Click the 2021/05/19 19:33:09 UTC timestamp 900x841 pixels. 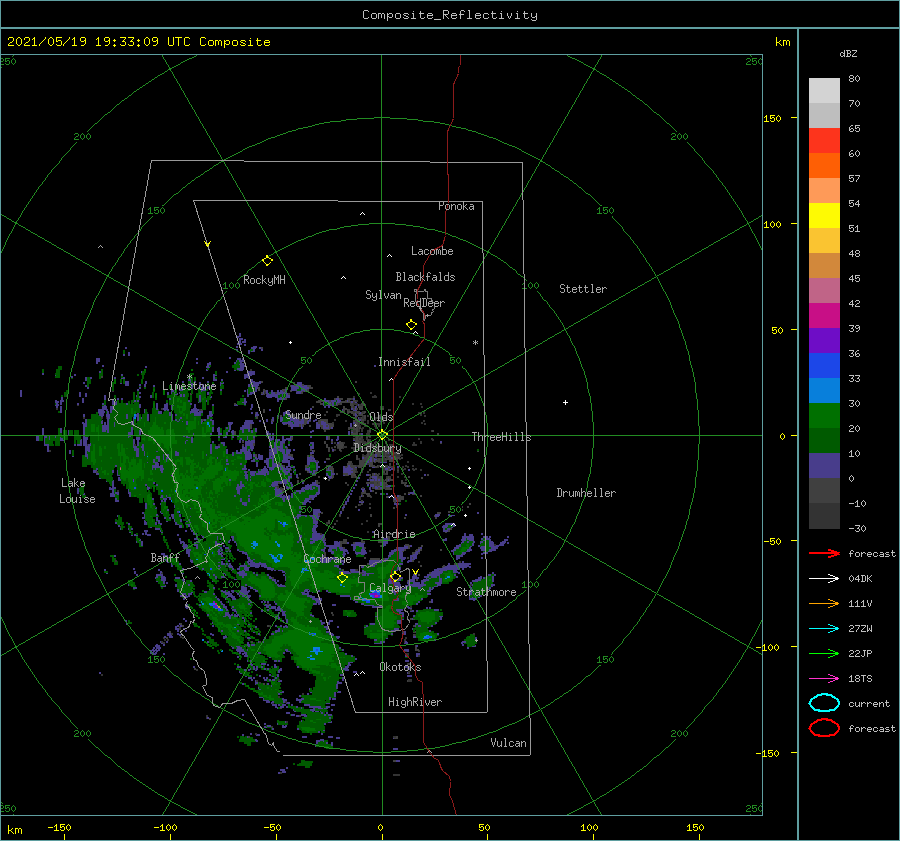[99, 42]
